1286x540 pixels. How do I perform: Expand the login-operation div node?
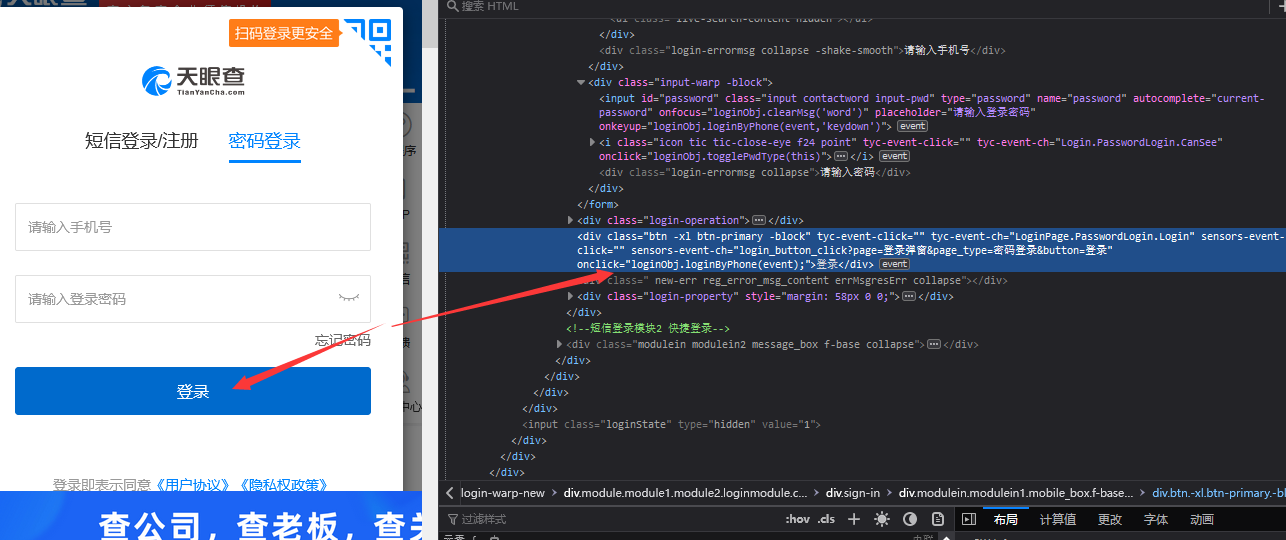point(570,220)
